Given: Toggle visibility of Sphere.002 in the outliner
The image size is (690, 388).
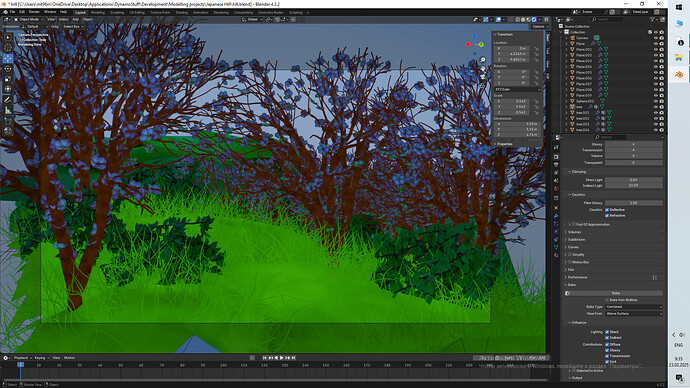Looking at the screenshot, I should 656,101.
